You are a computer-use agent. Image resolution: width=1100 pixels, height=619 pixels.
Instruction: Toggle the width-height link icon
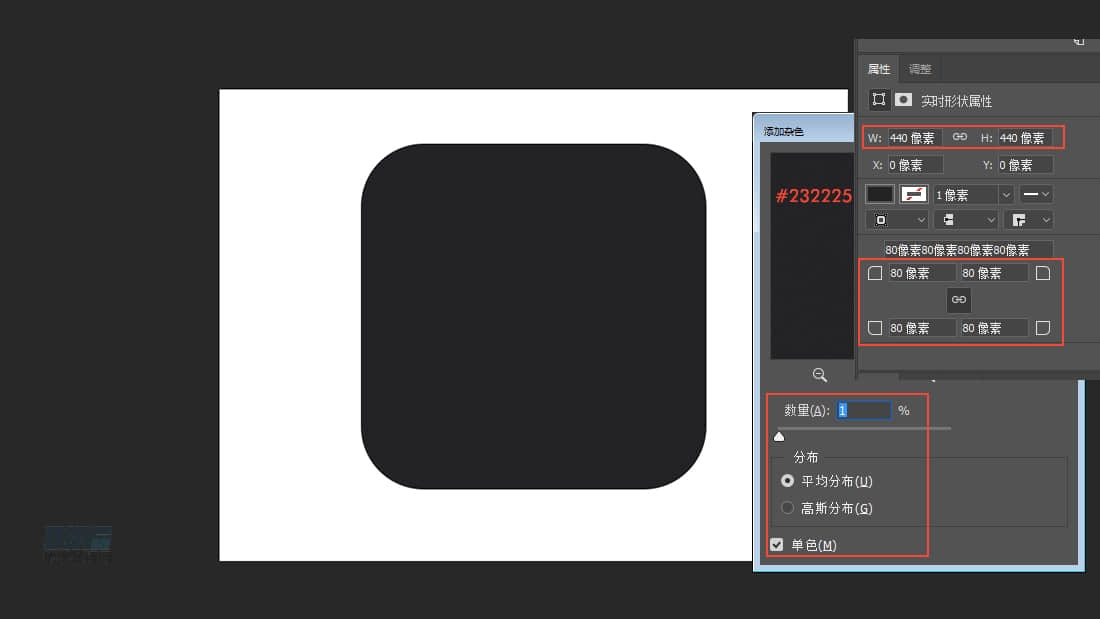(x=960, y=137)
